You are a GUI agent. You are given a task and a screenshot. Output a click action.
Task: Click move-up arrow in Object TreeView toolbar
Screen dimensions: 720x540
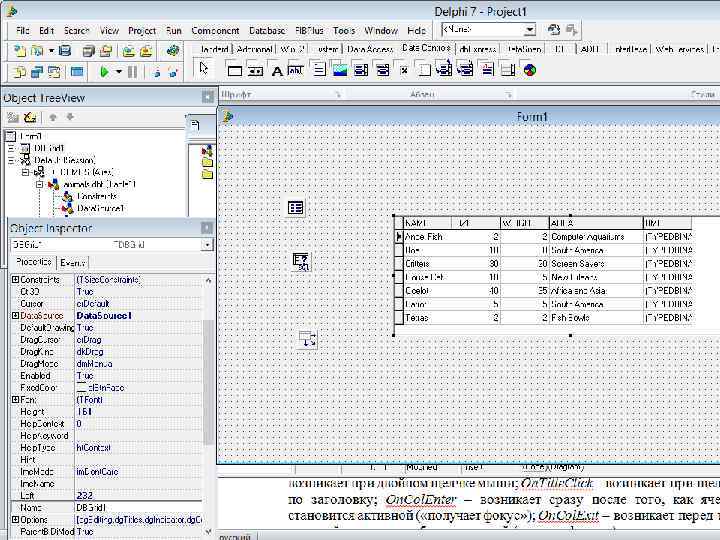click(x=53, y=117)
